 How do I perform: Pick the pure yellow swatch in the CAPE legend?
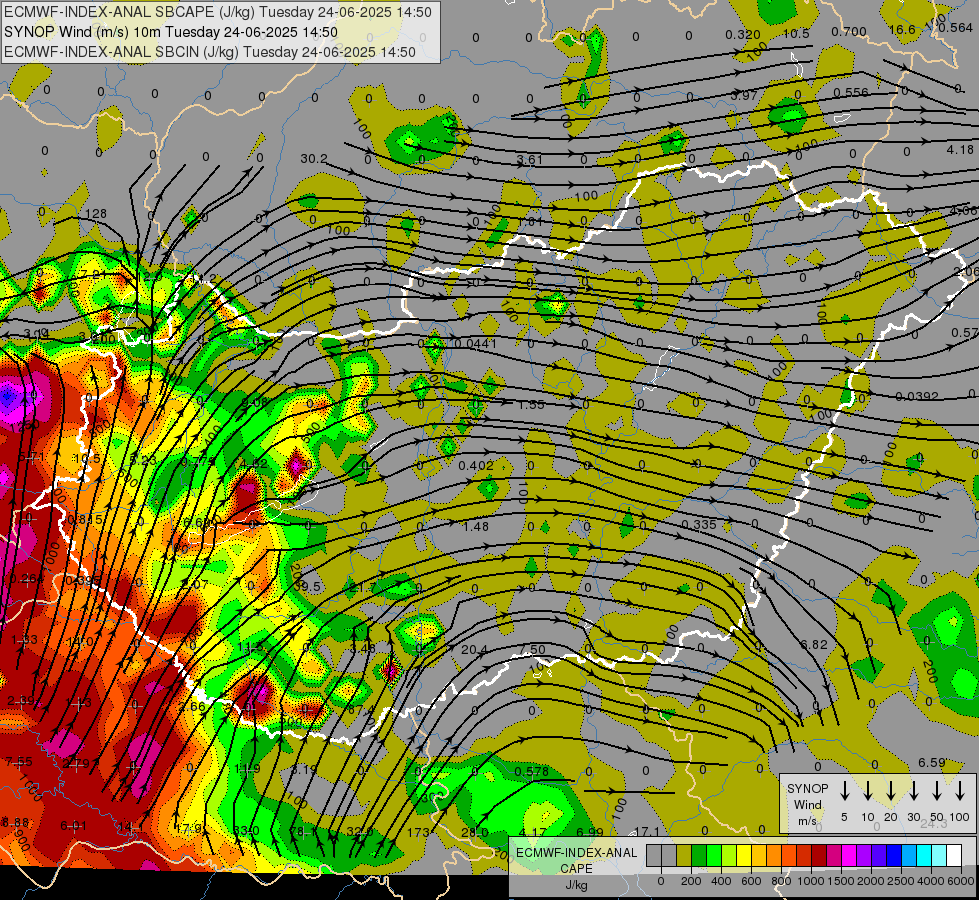pos(744,855)
